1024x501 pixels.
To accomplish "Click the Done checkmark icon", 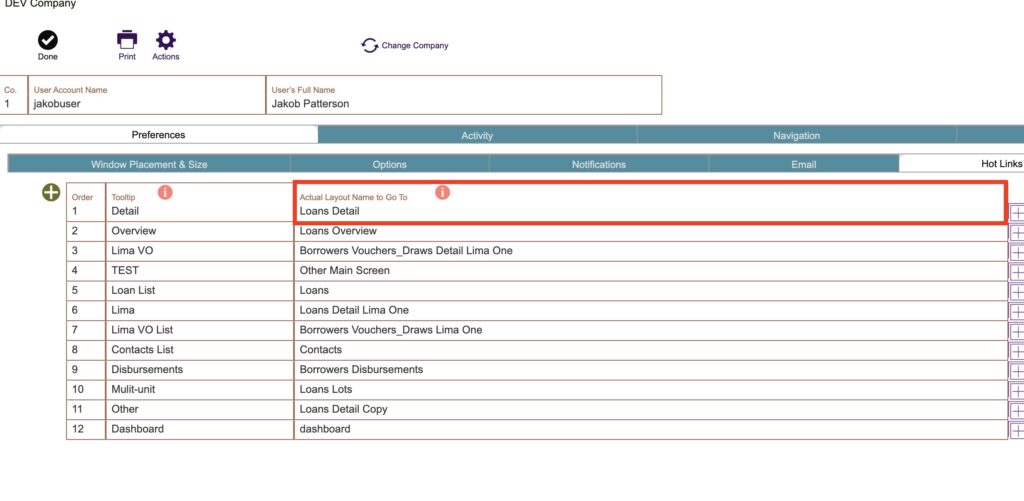I will 48,40.
